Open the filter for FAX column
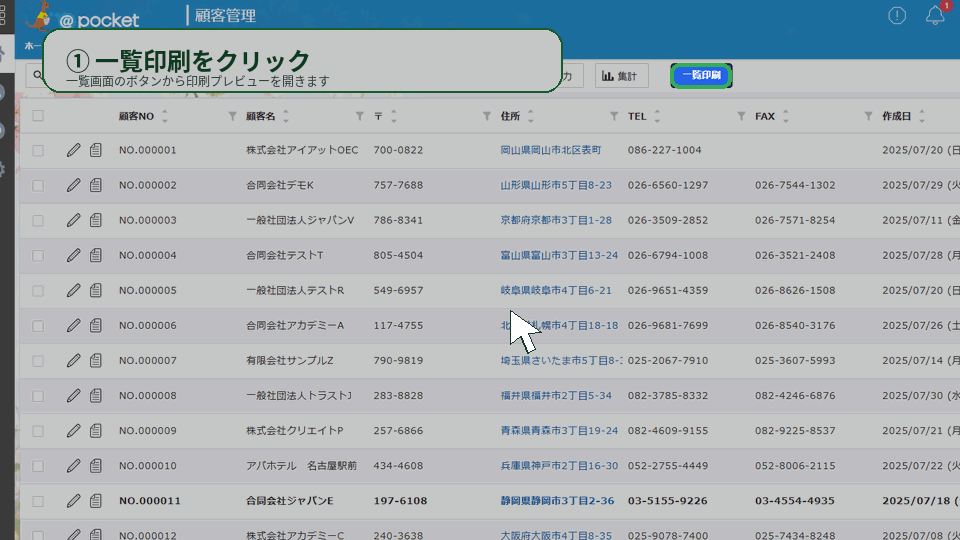The width and height of the screenshot is (960, 540). coord(868,116)
